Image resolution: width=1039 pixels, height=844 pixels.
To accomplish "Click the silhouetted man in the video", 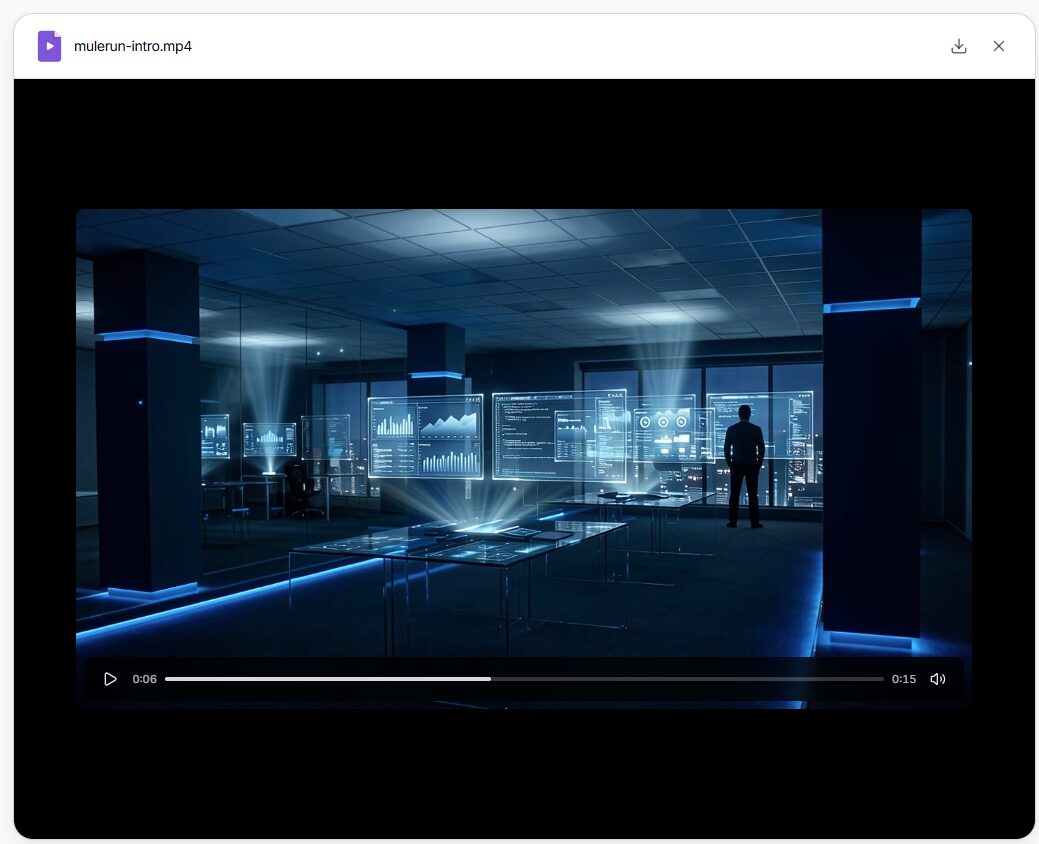I will [x=744, y=465].
